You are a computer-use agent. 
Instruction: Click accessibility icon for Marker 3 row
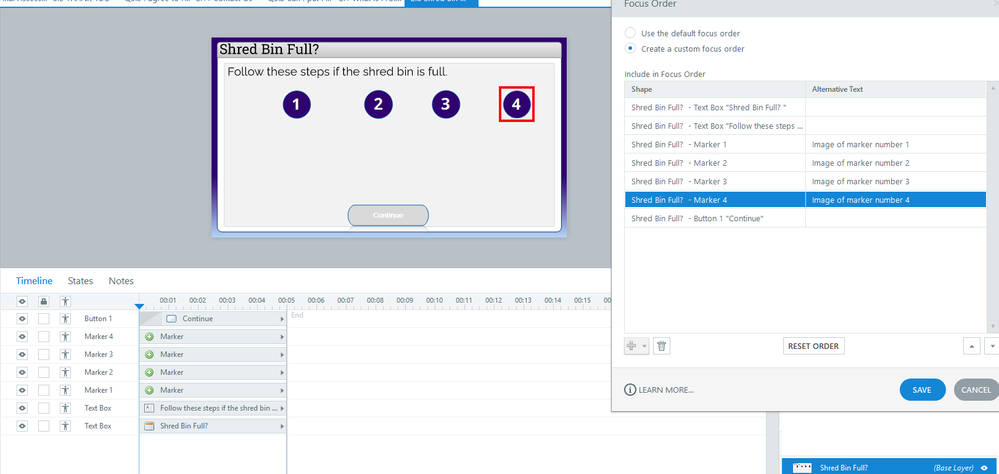[x=65, y=354]
